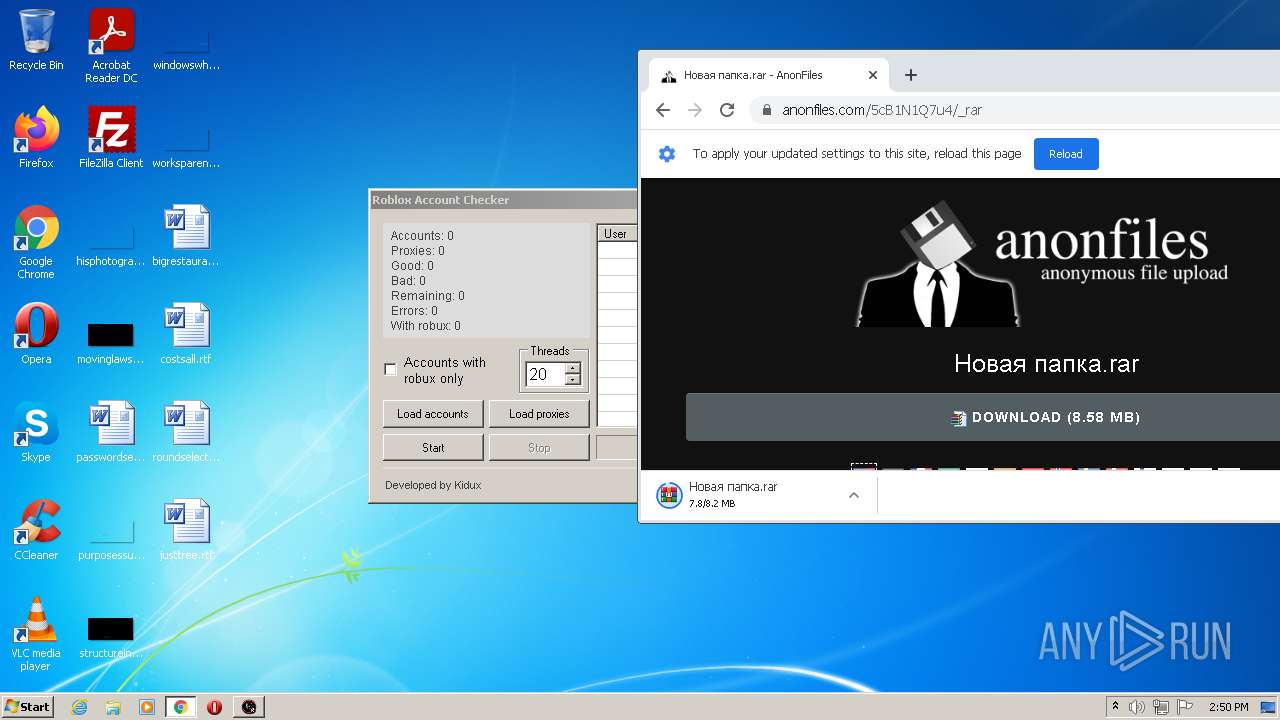Click the anonfiles logo
Image resolution: width=1280 pixels, height=720 pixels.
(1041, 262)
